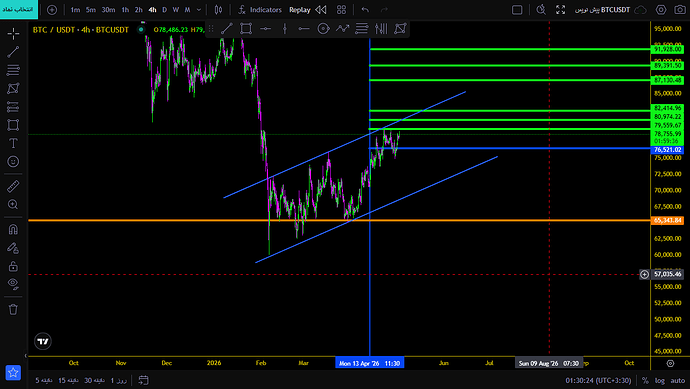Click the cloud save icon
Viewport: 690px width, 389px height.
pos(641,10)
